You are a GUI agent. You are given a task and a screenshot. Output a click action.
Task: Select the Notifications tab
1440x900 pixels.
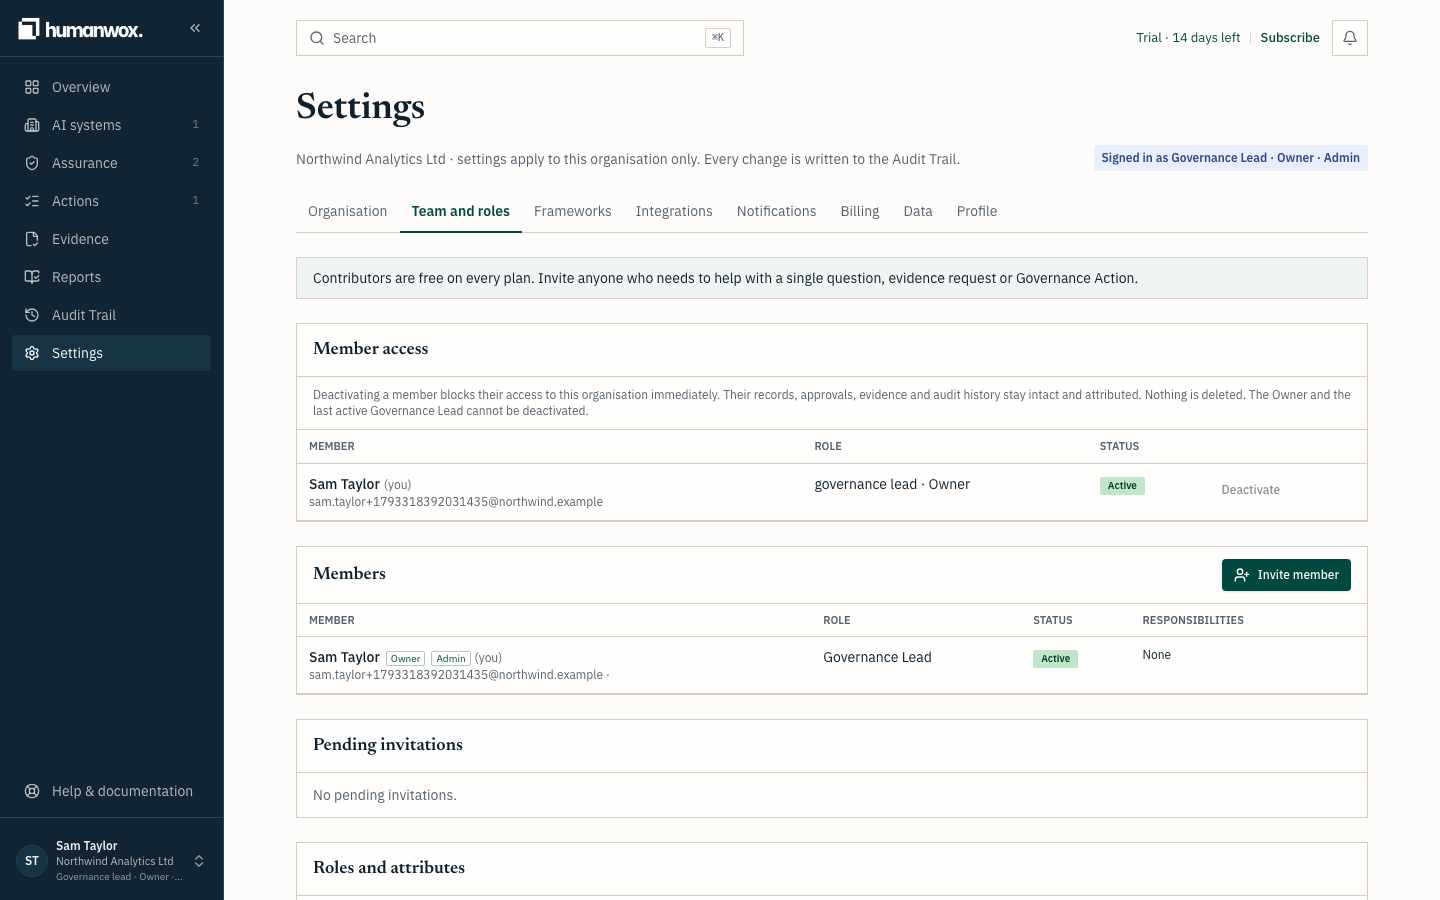tap(776, 211)
